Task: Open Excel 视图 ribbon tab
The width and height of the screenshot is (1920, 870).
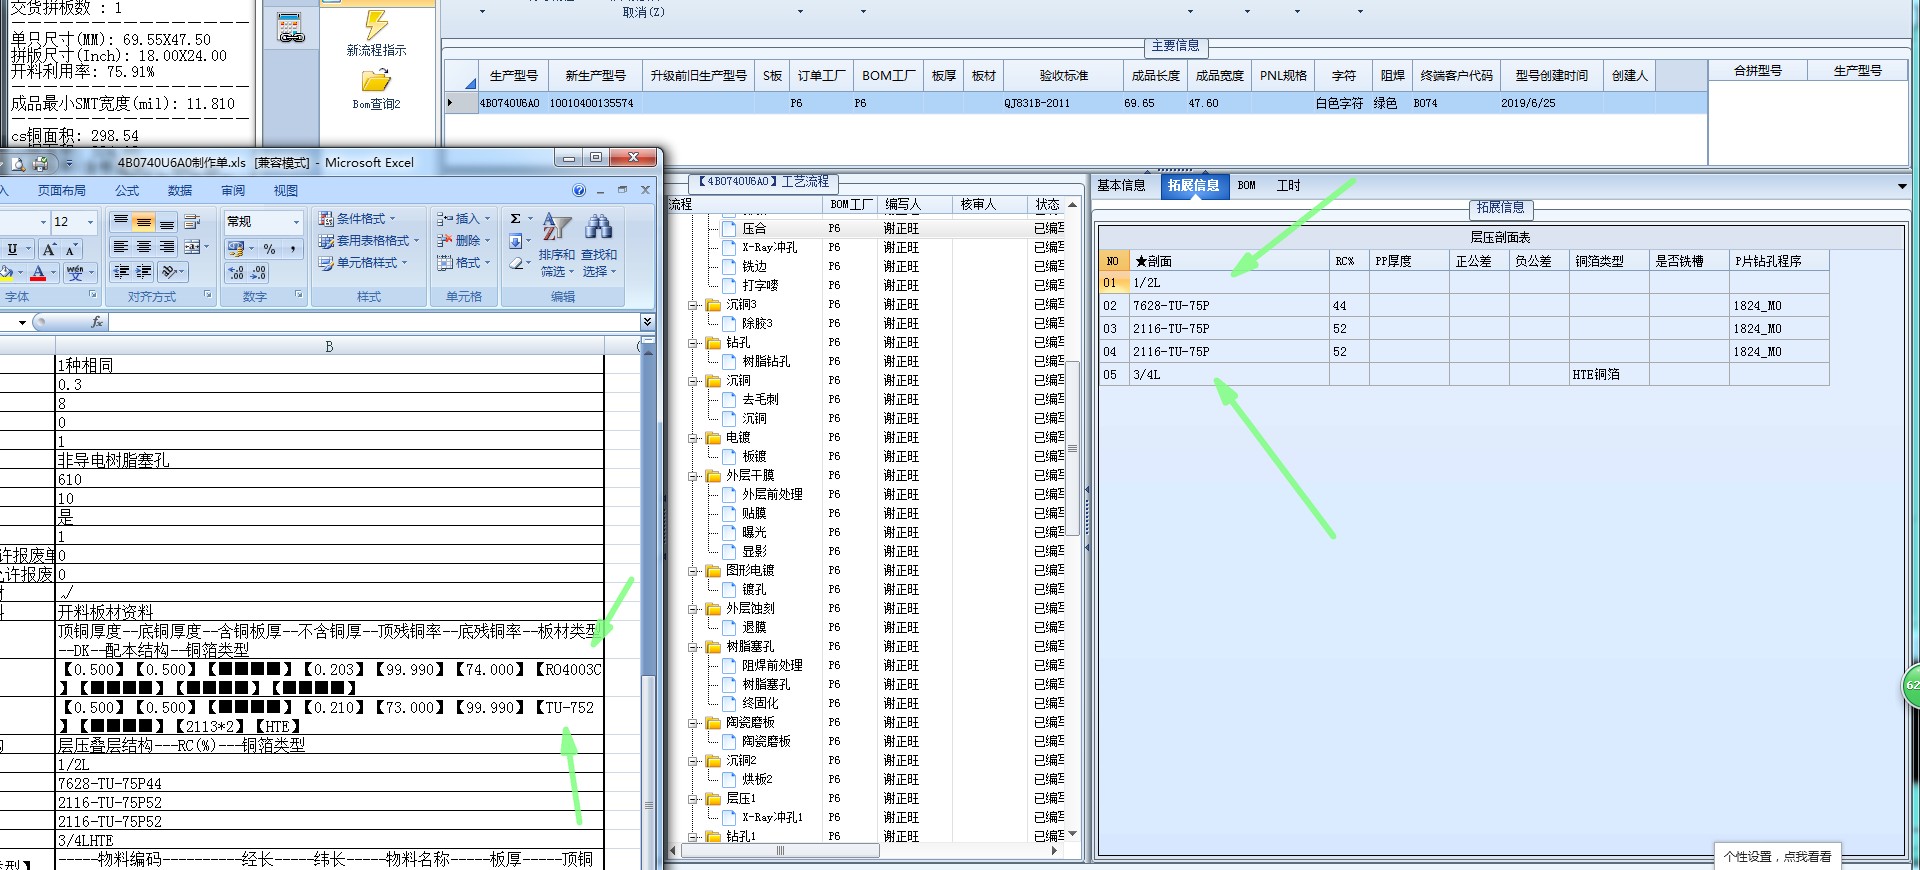Action: pyautogui.click(x=286, y=190)
